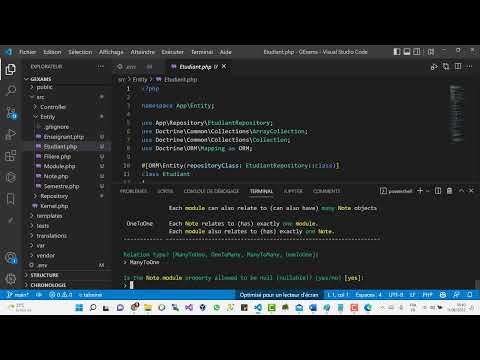Expand the templates folder
This screenshot has width=480, height=360.
click(x=49, y=216)
